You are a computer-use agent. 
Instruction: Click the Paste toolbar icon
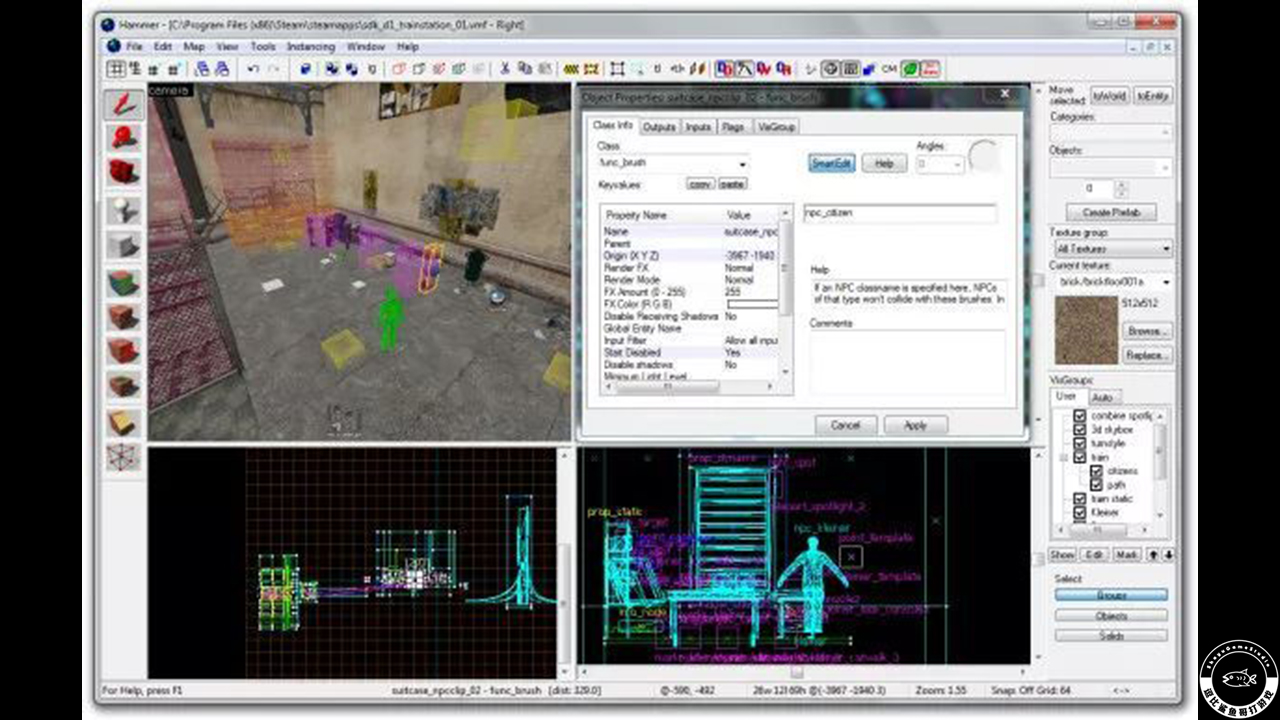[x=543, y=69]
